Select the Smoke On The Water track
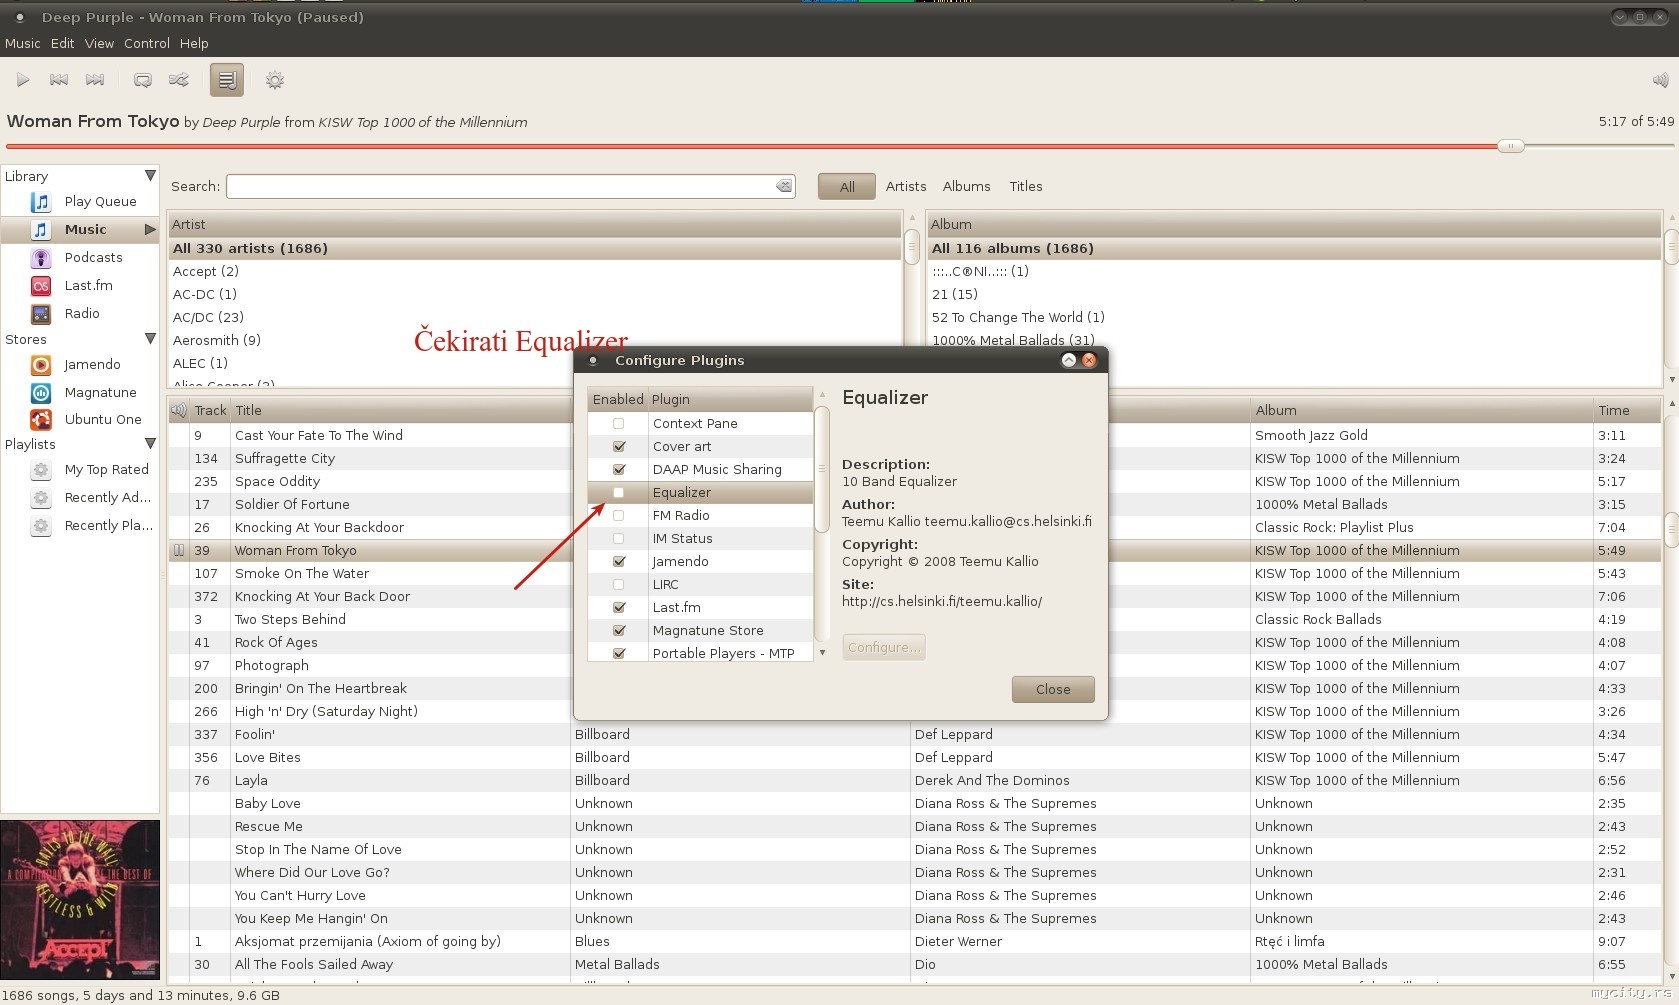The image size is (1679, 1005). pyautogui.click(x=370, y=573)
